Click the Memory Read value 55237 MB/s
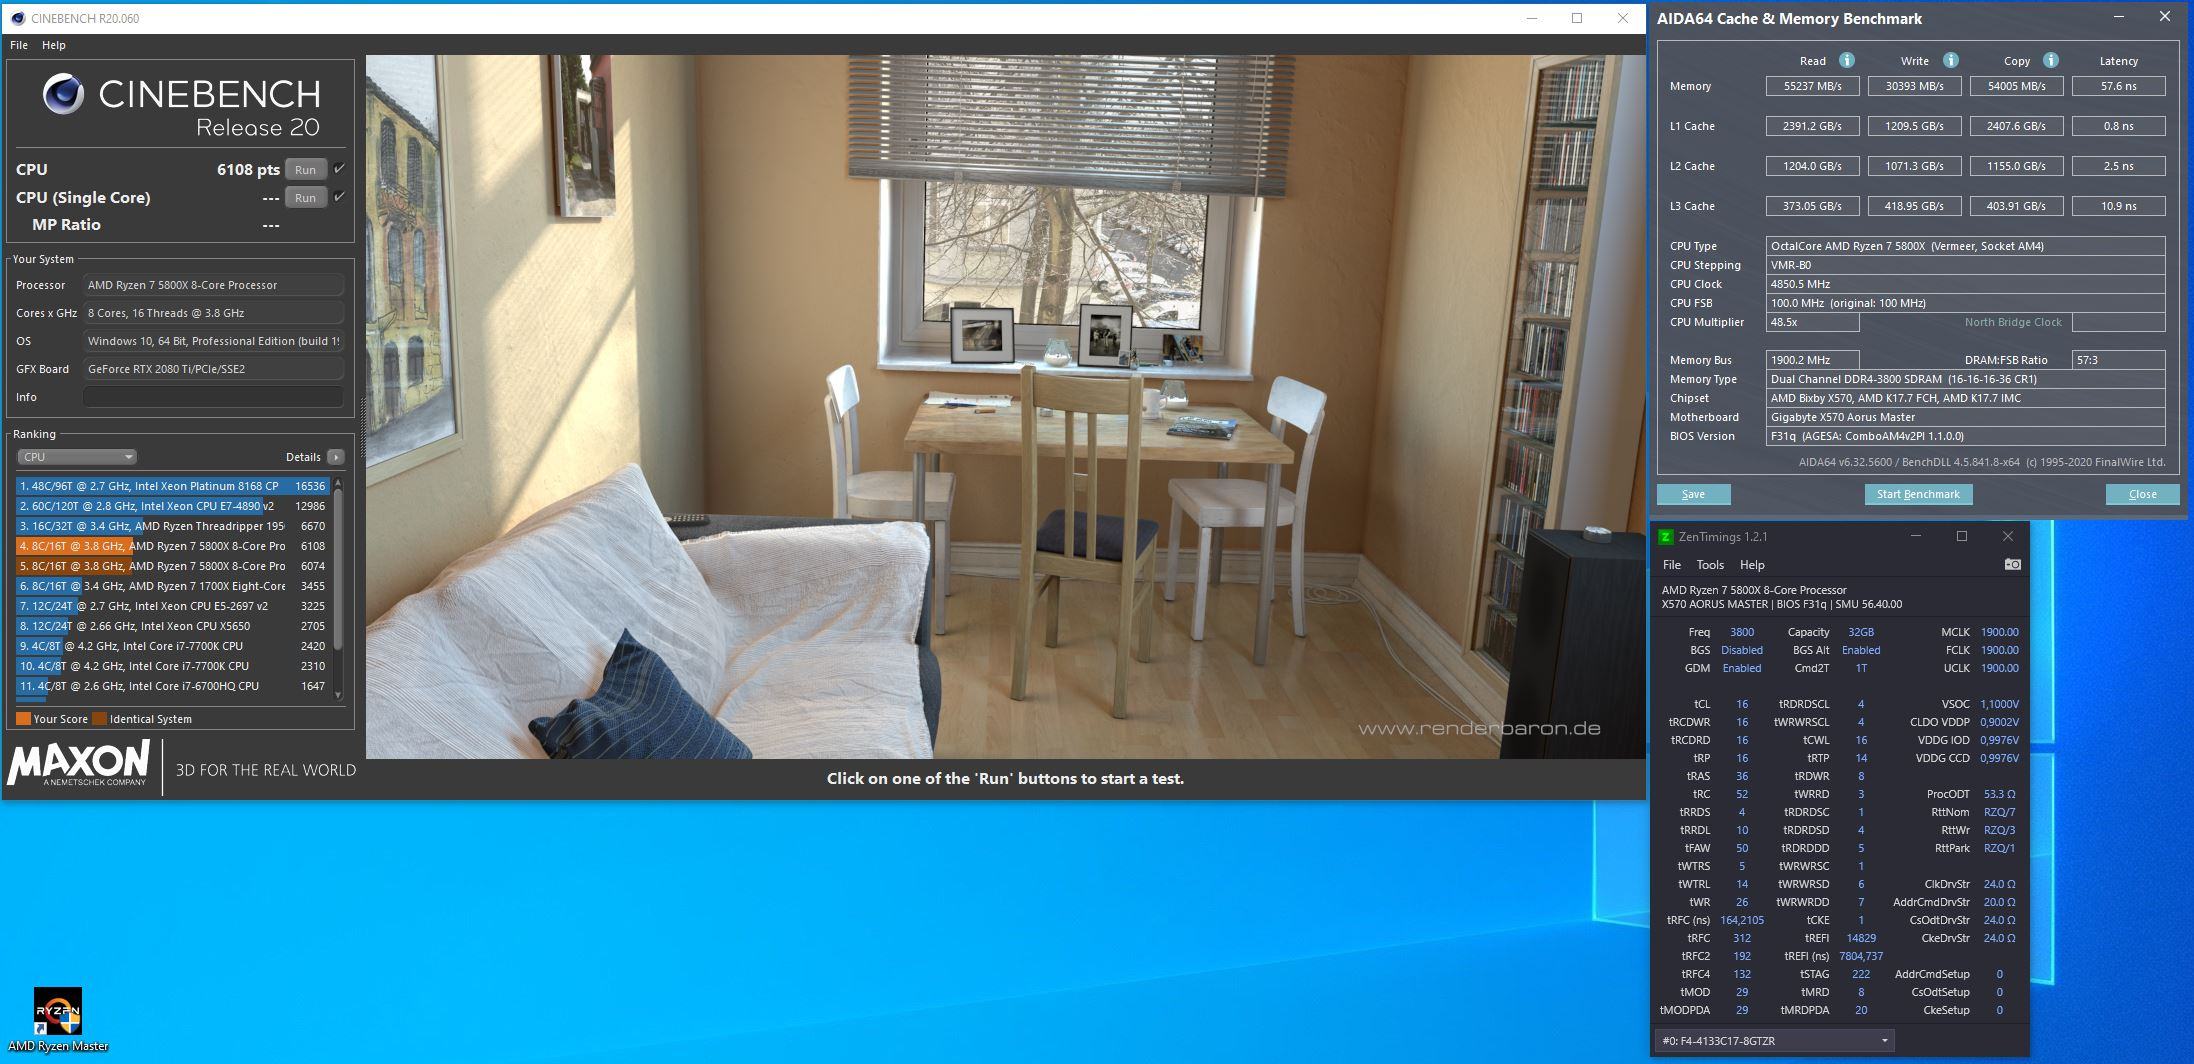The width and height of the screenshot is (2194, 1064). (1812, 86)
